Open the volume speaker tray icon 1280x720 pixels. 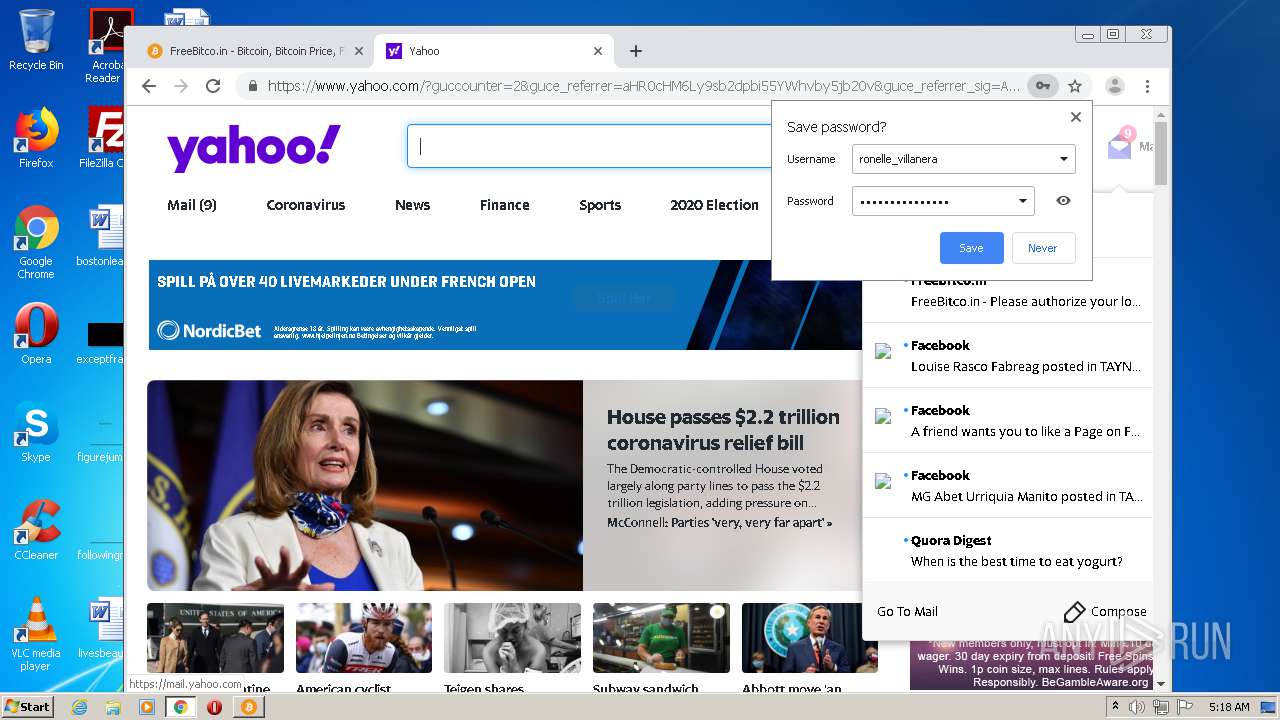click(1136, 708)
